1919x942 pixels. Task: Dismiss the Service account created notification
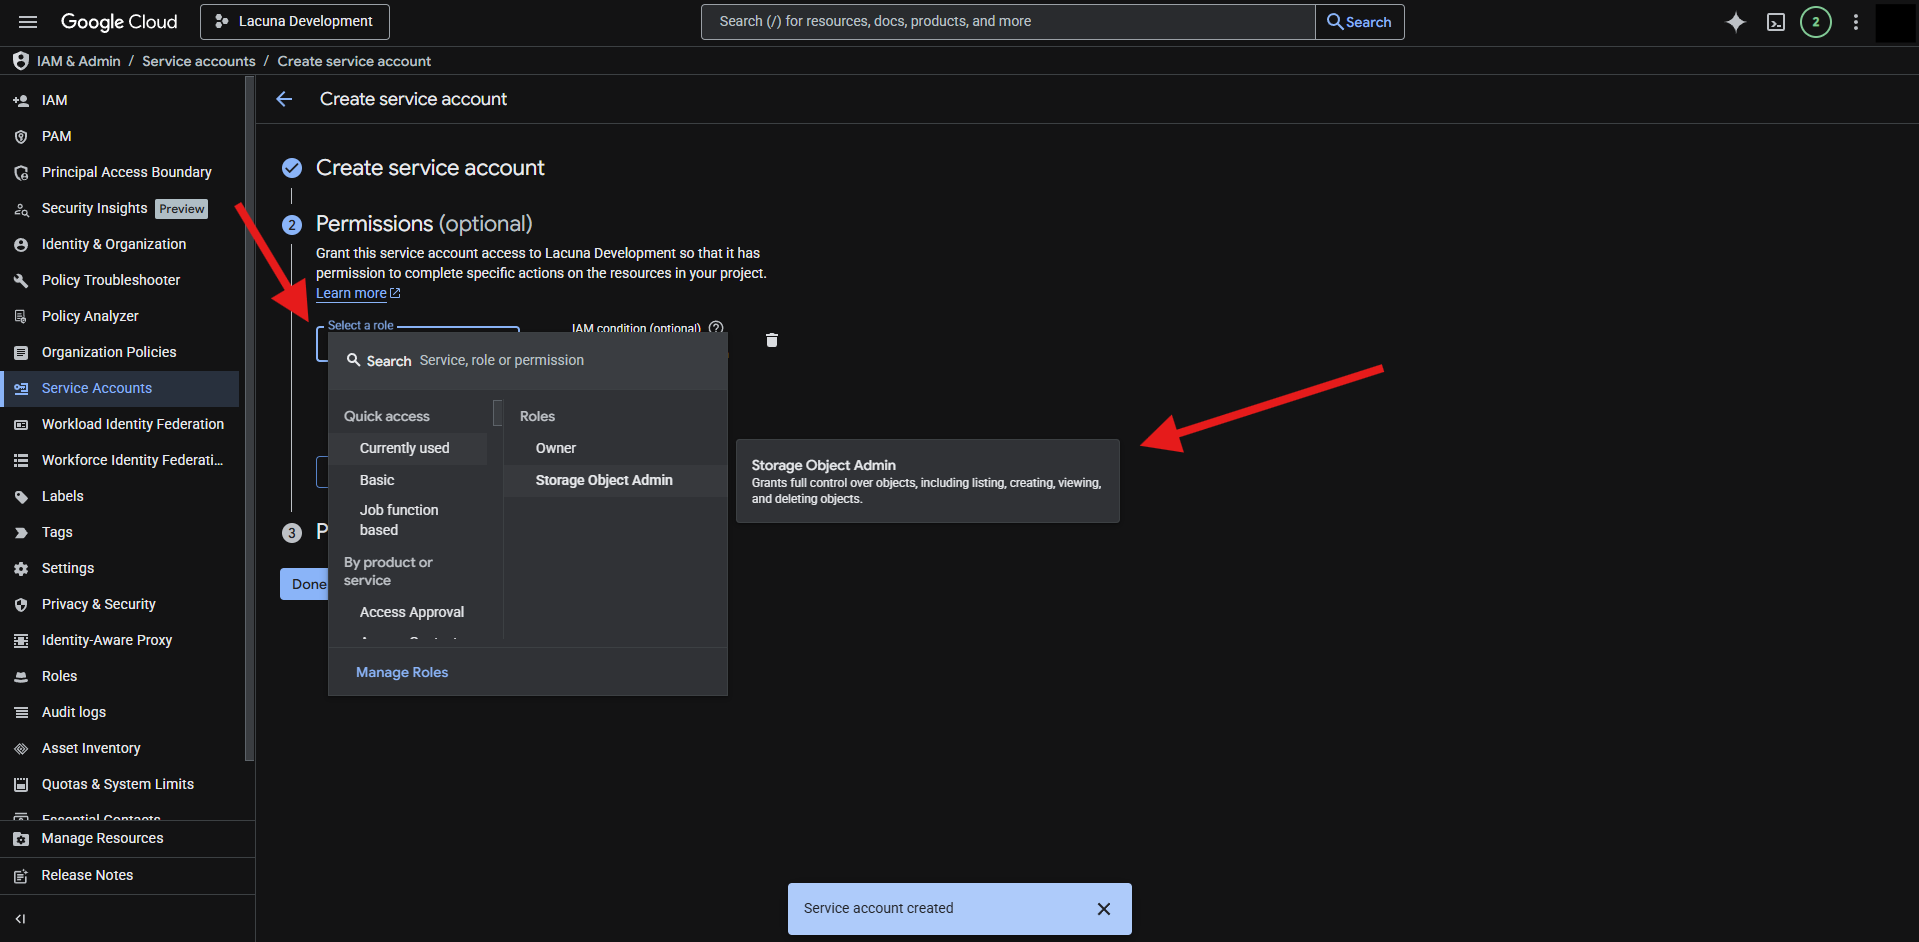coord(1103,909)
